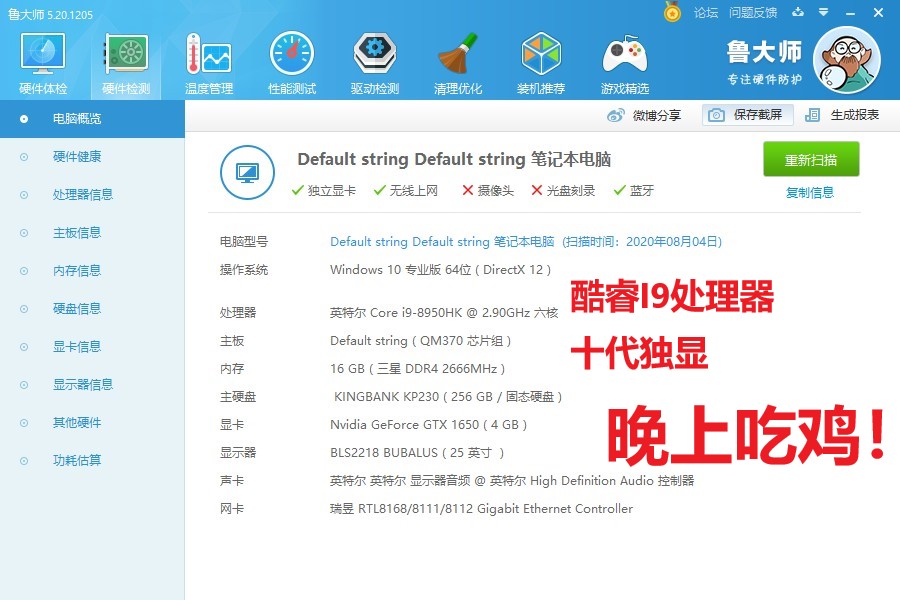
Task: Open 清理优化 cleanup broom icon
Action: pyautogui.click(x=457, y=63)
